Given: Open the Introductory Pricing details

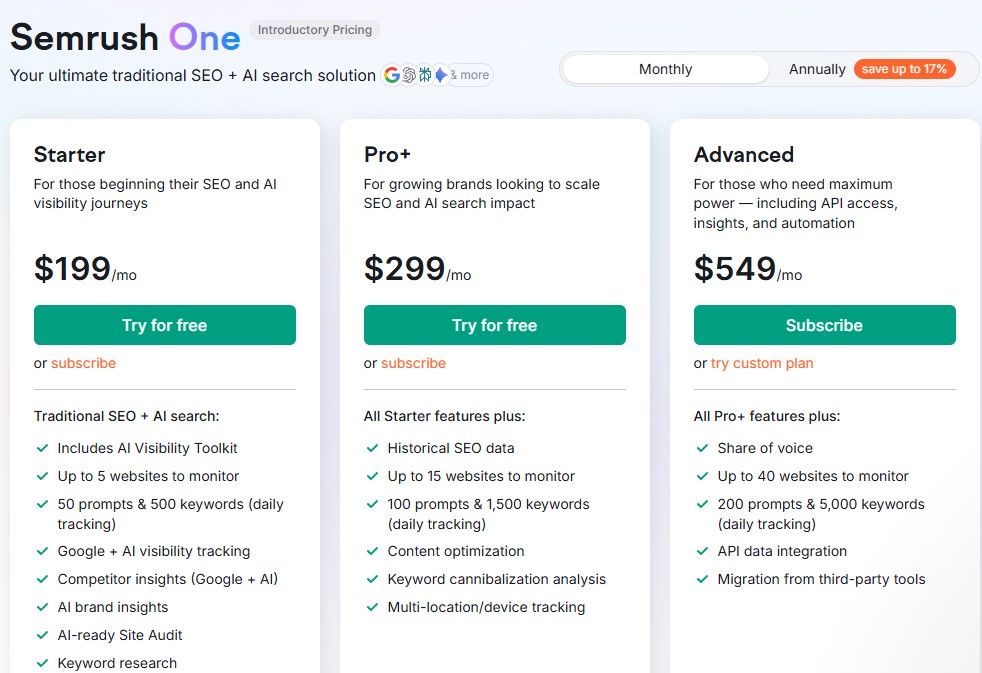Looking at the screenshot, I should click(315, 30).
